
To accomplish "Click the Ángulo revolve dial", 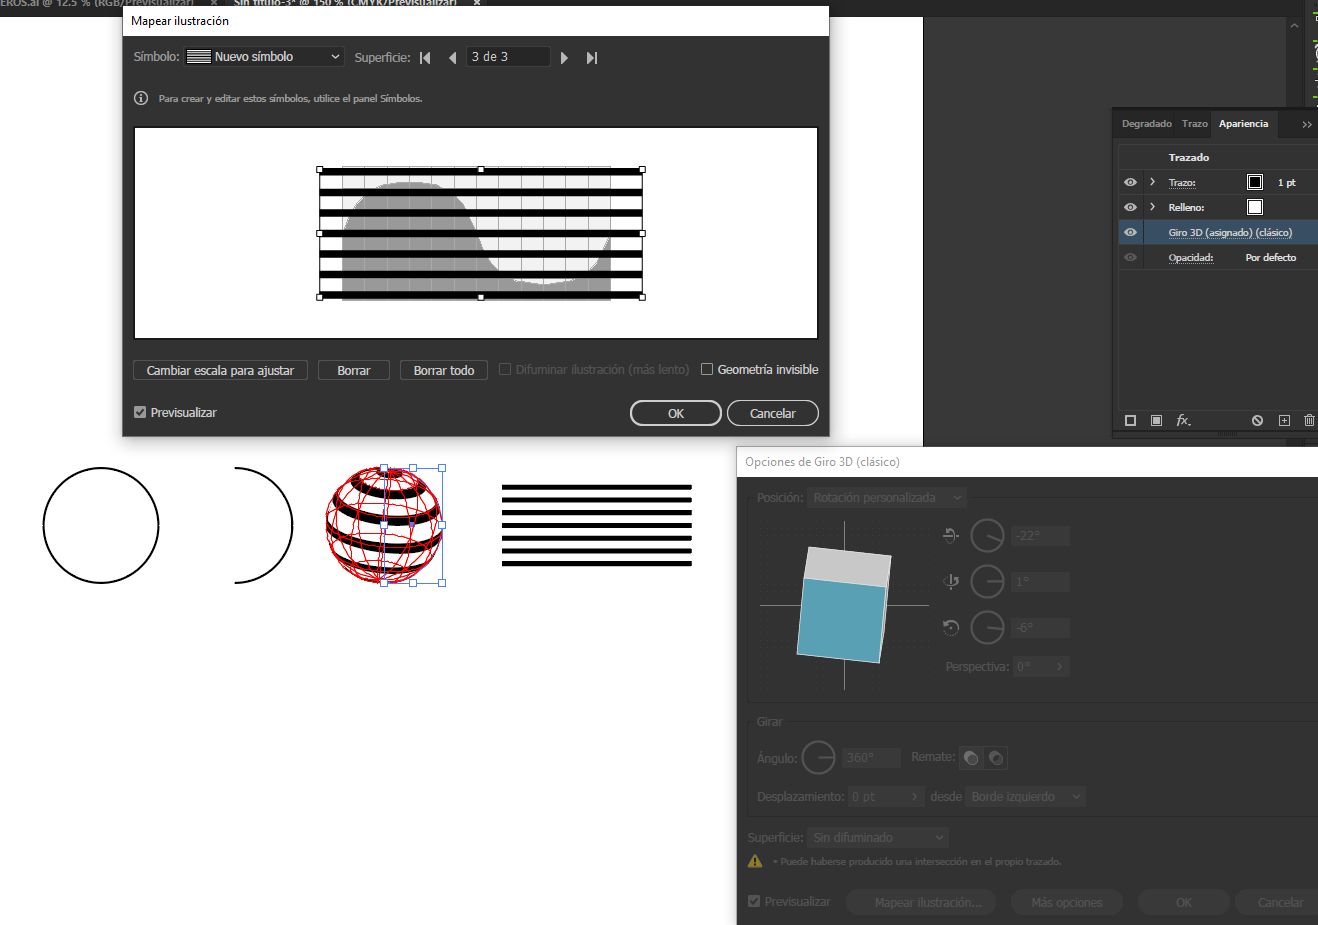I will point(819,758).
